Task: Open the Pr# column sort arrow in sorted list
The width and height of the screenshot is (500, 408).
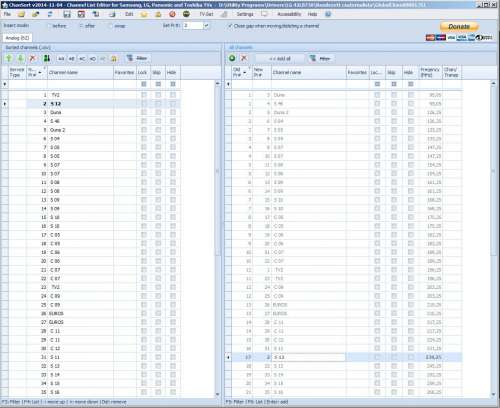Action: coord(40,72)
